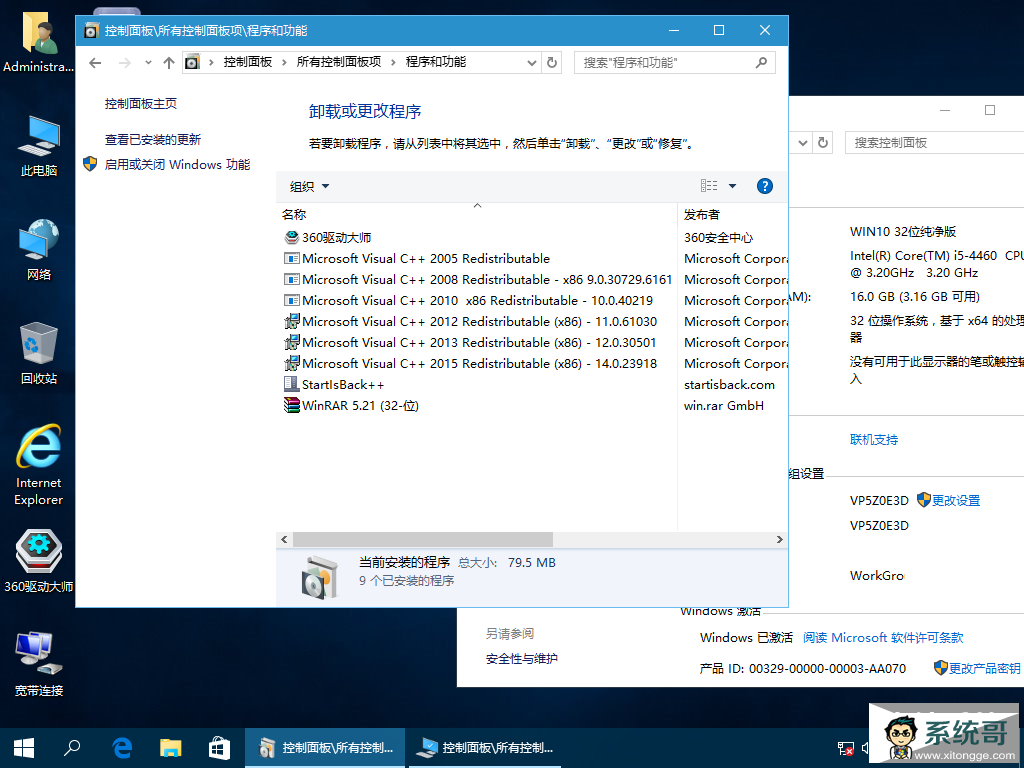Image resolution: width=1024 pixels, height=768 pixels.
Task: Open 启用或关闭 Windows 功能 link
Action: (177, 165)
